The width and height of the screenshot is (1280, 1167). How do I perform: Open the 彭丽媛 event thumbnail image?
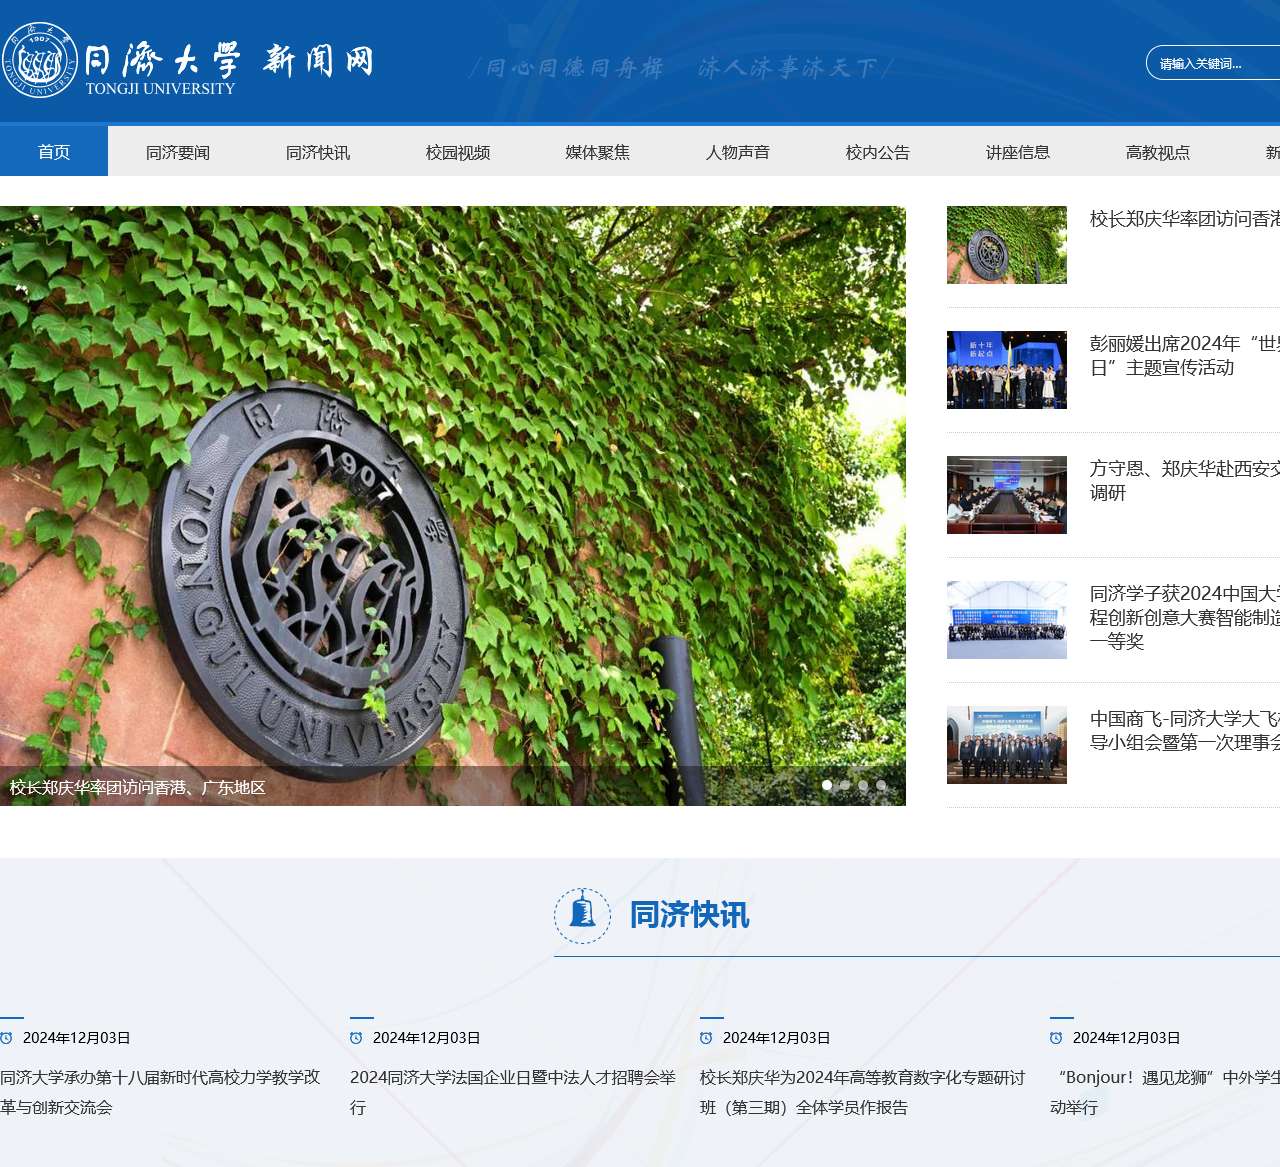point(1006,370)
